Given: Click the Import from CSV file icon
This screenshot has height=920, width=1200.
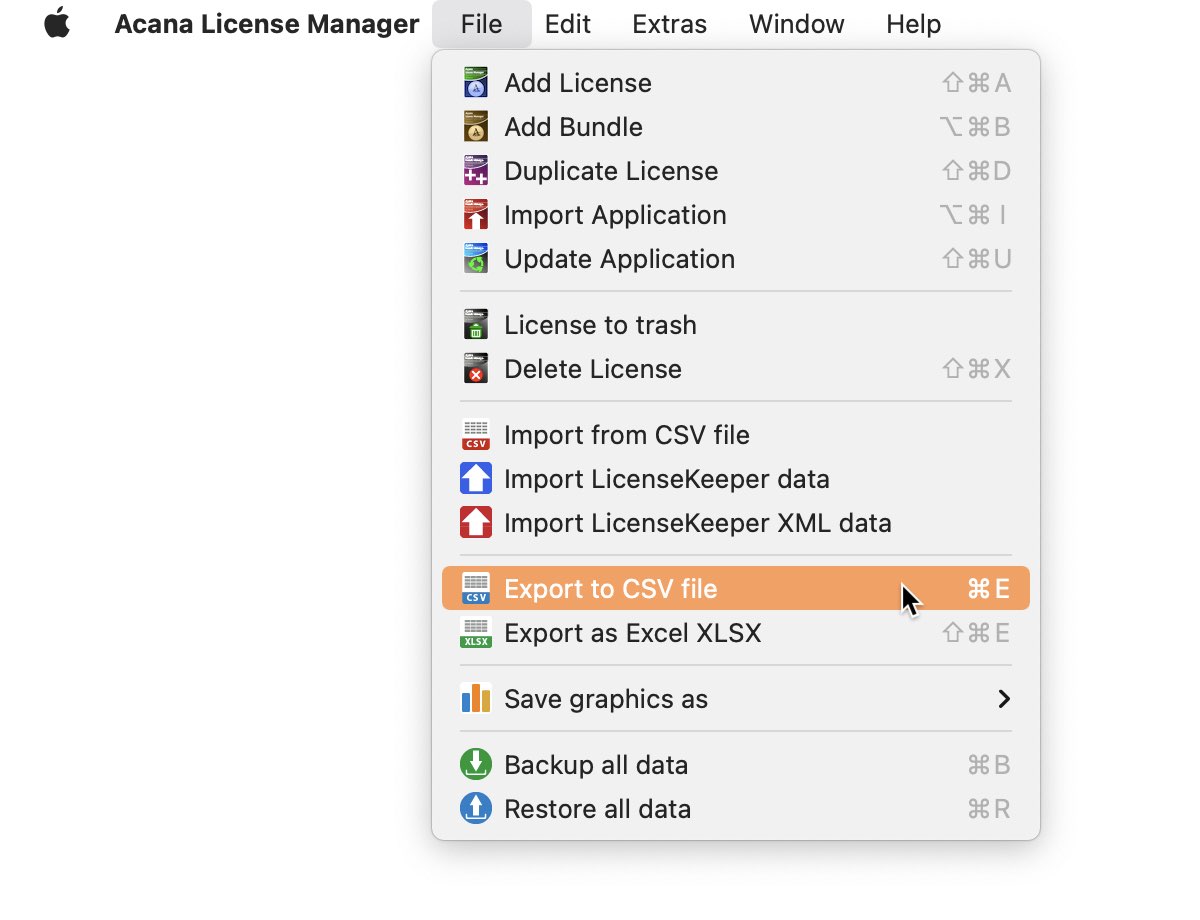Looking at the screenshot, I should coord(476,435).
